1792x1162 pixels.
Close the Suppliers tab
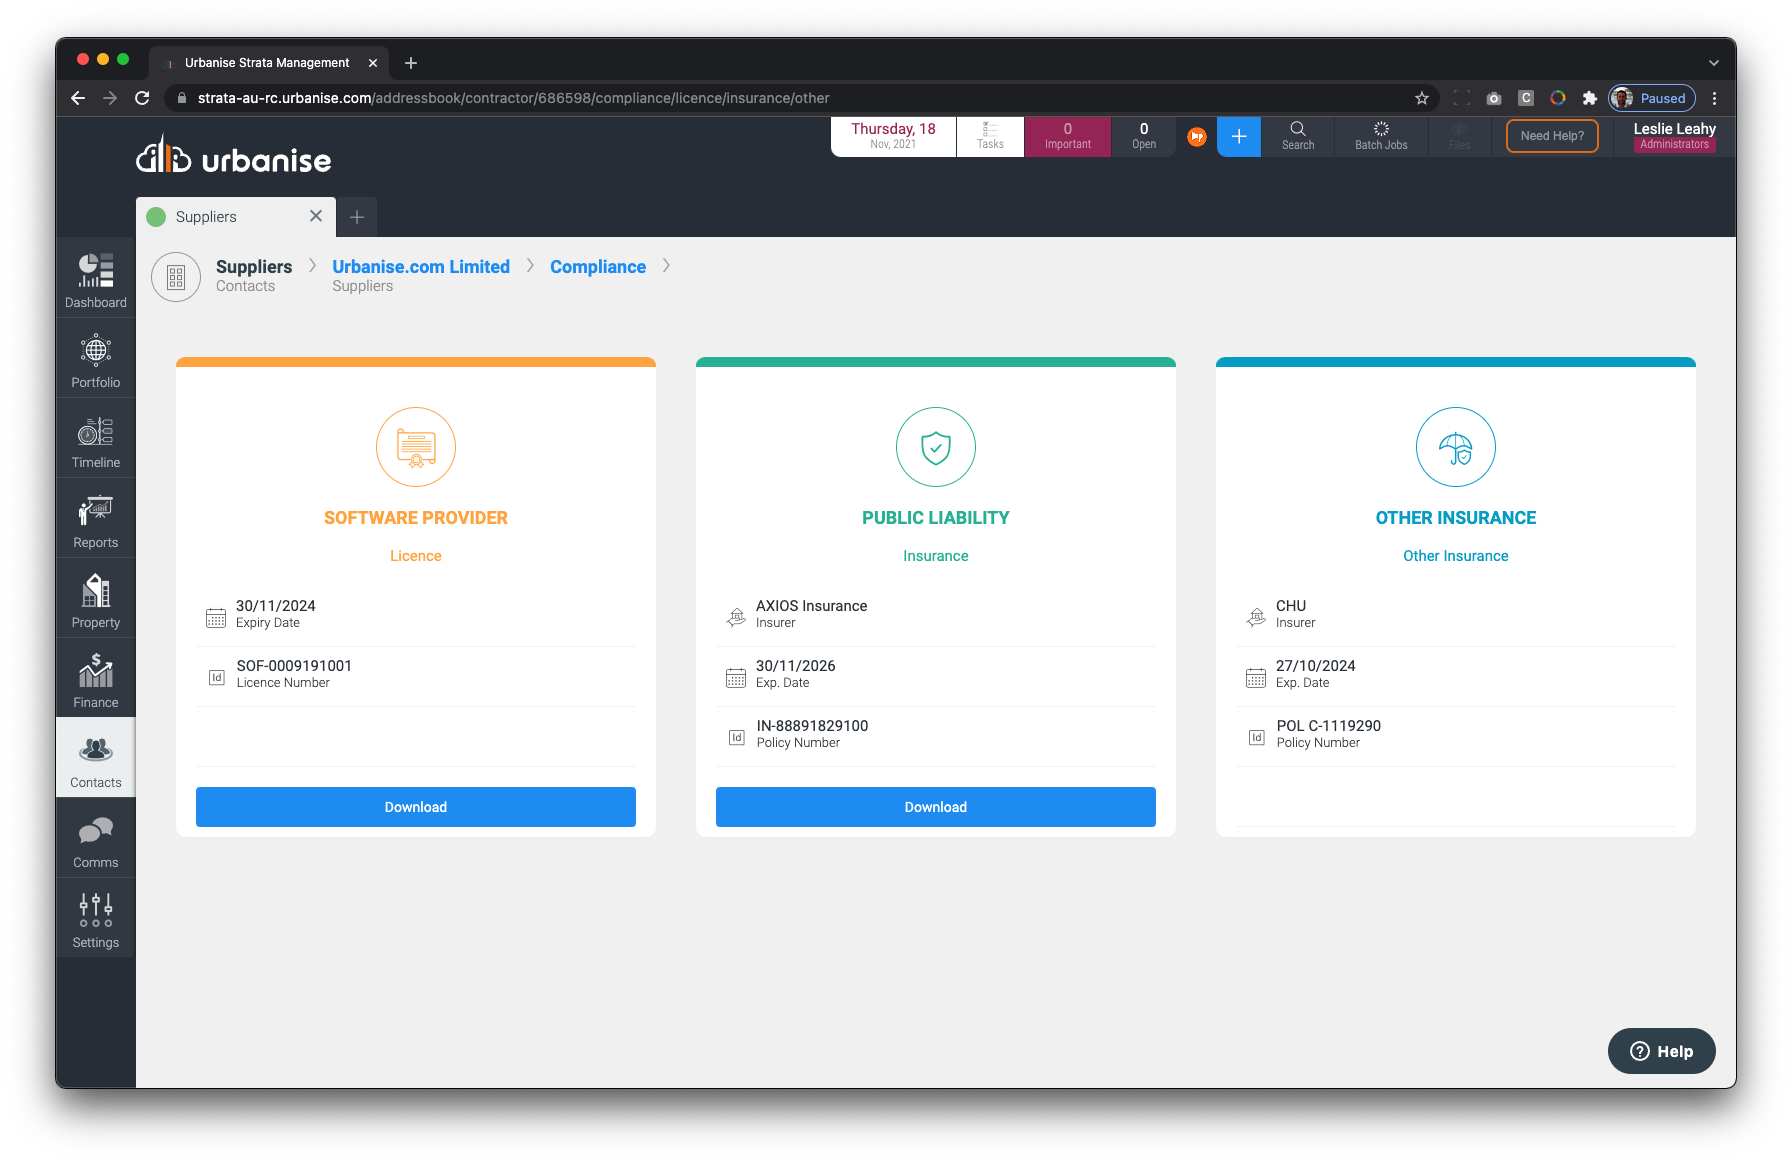tap(316, 216)
